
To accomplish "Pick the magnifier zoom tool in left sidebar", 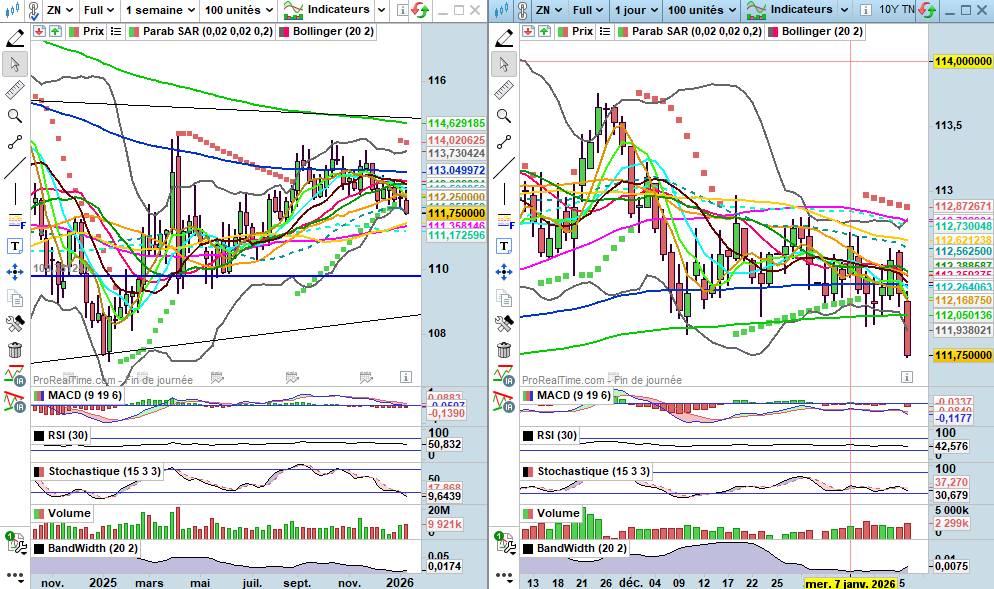I will 14,116.
